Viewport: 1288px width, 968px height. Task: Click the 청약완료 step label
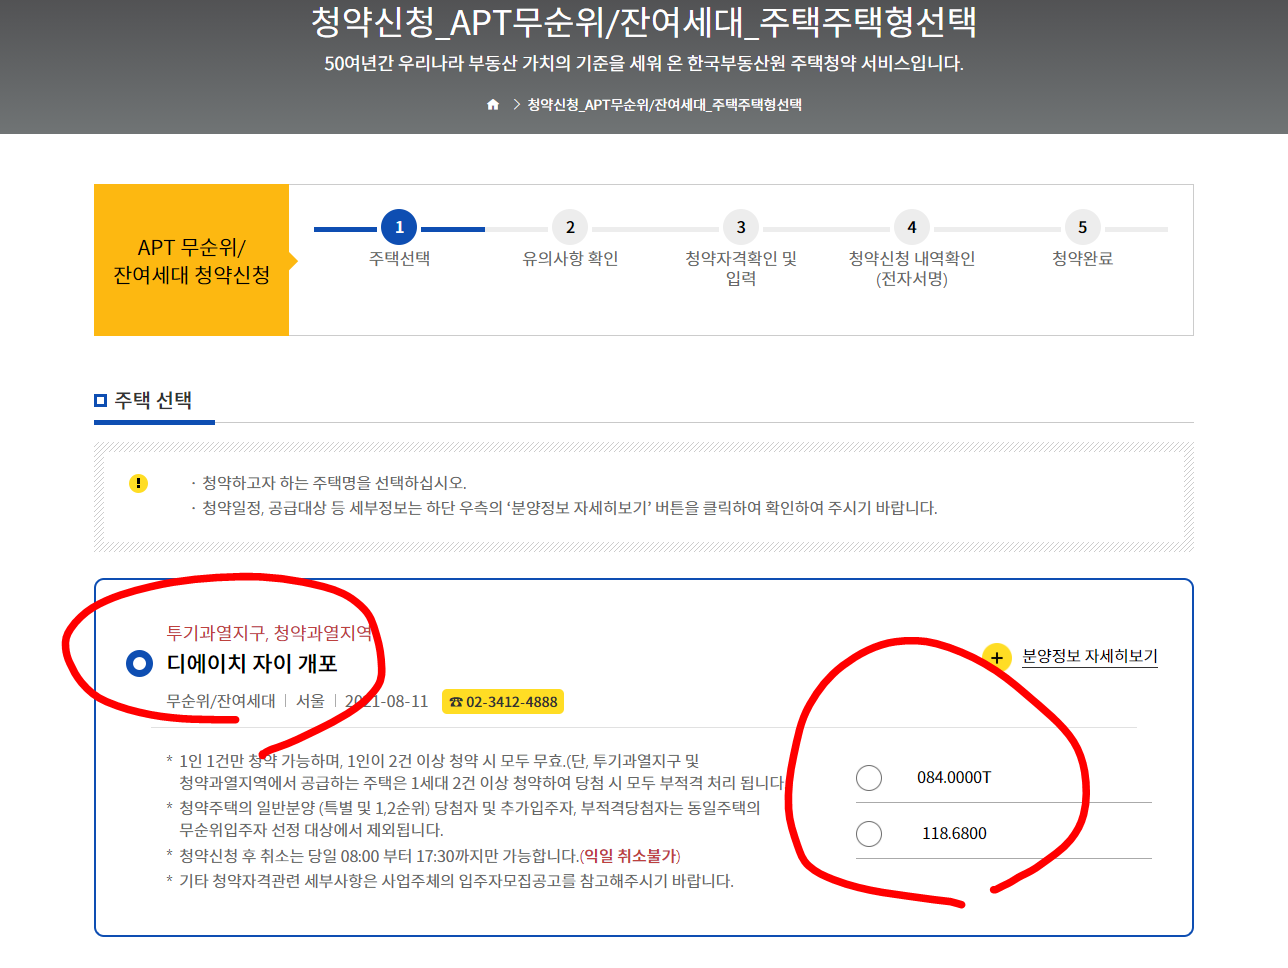1082,258
